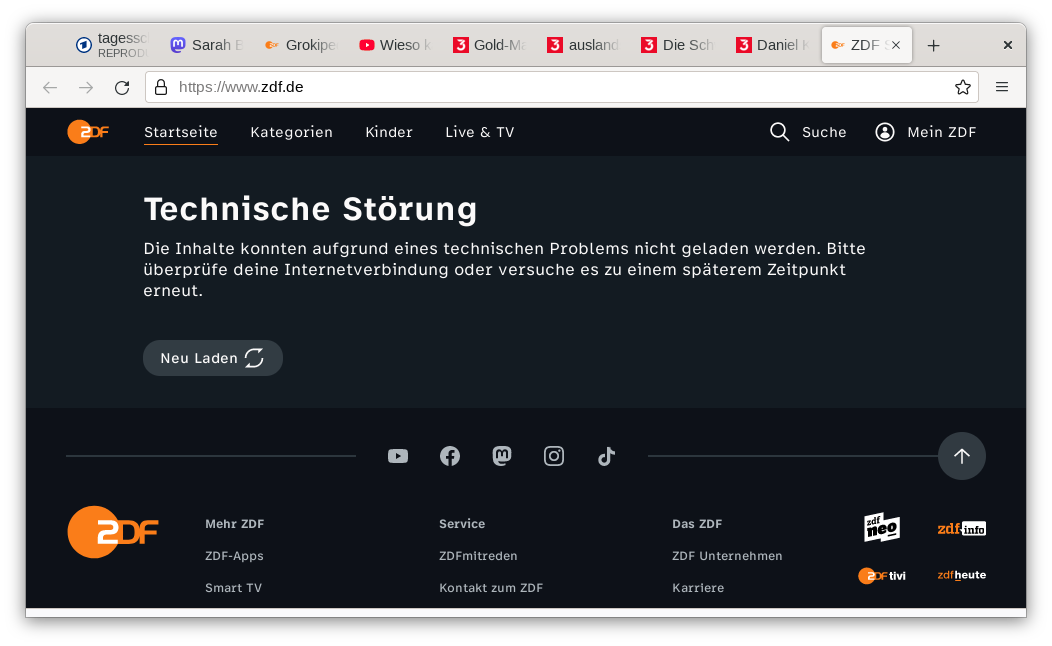Switch to the Wieso YouTube tab
Screen dimensions: 1052x646
394,45
